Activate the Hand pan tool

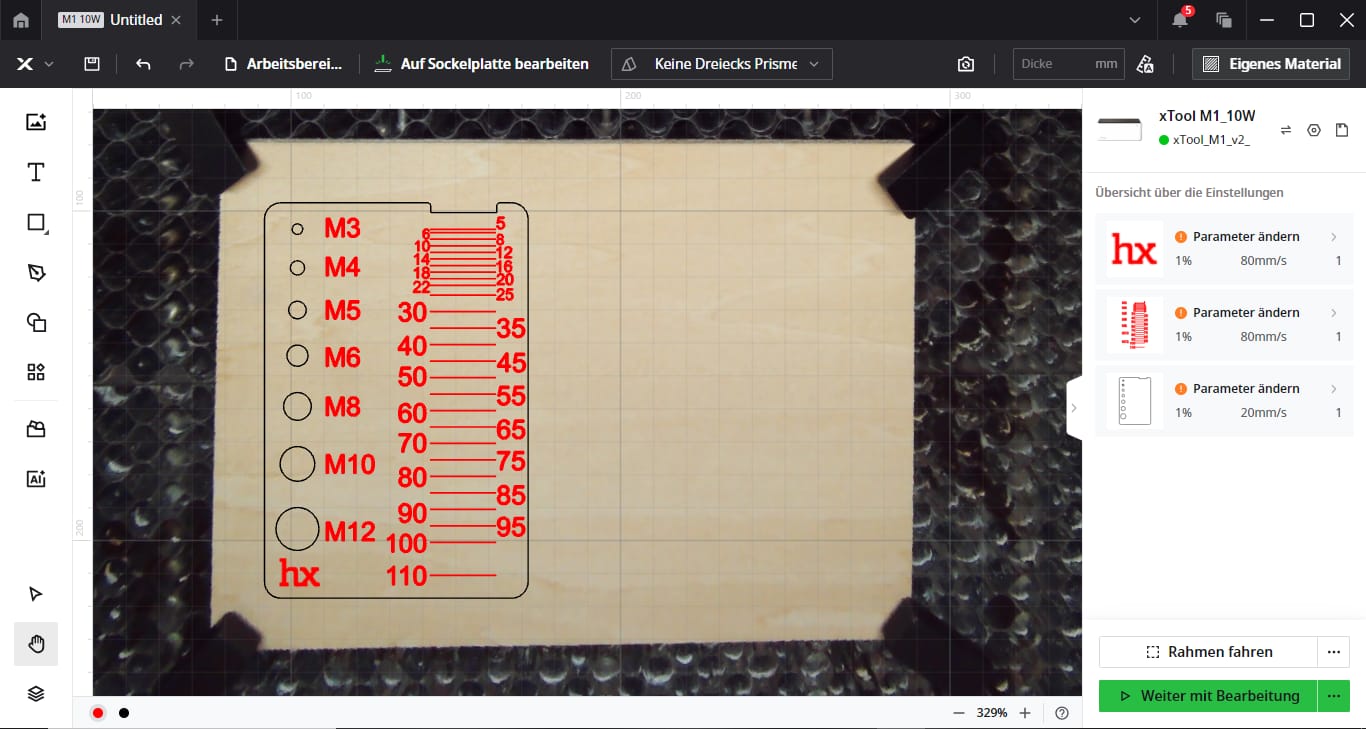[36, 644]
